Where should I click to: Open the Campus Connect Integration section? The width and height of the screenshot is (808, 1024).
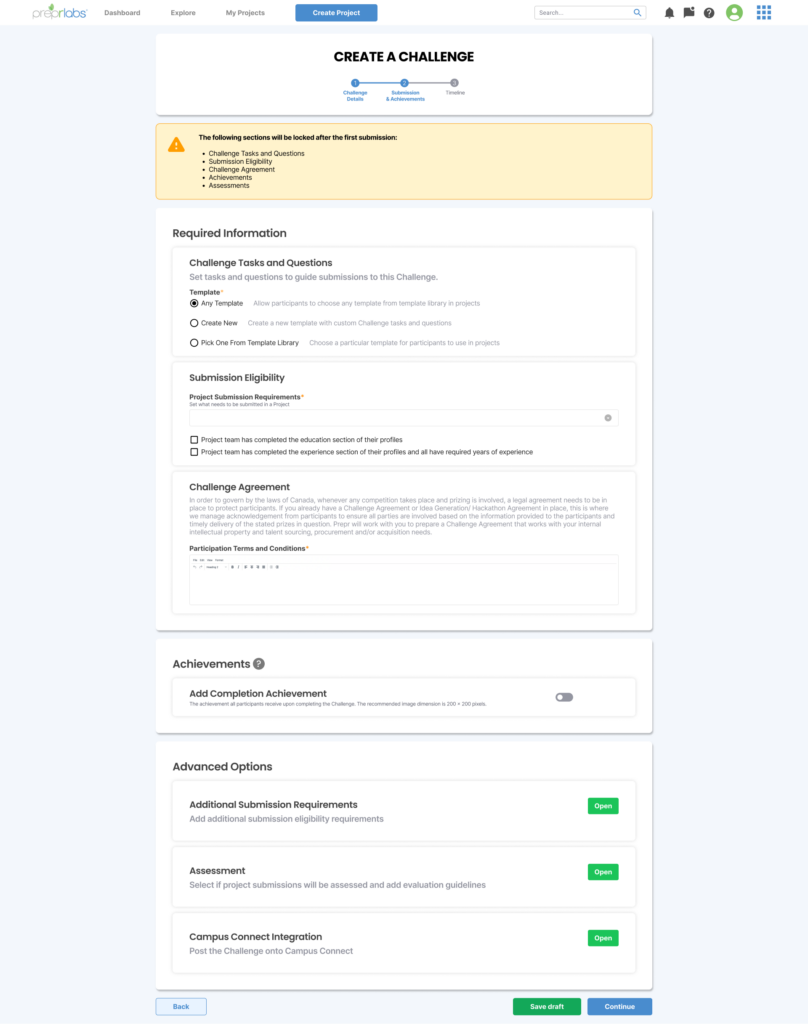(x=603, y=938)
